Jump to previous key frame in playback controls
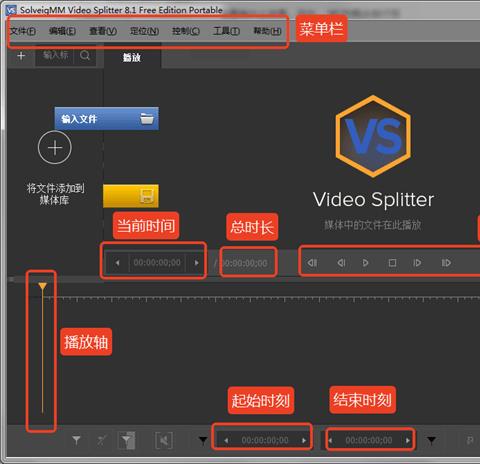The image size is (480, 464). (x=312, y=263)
